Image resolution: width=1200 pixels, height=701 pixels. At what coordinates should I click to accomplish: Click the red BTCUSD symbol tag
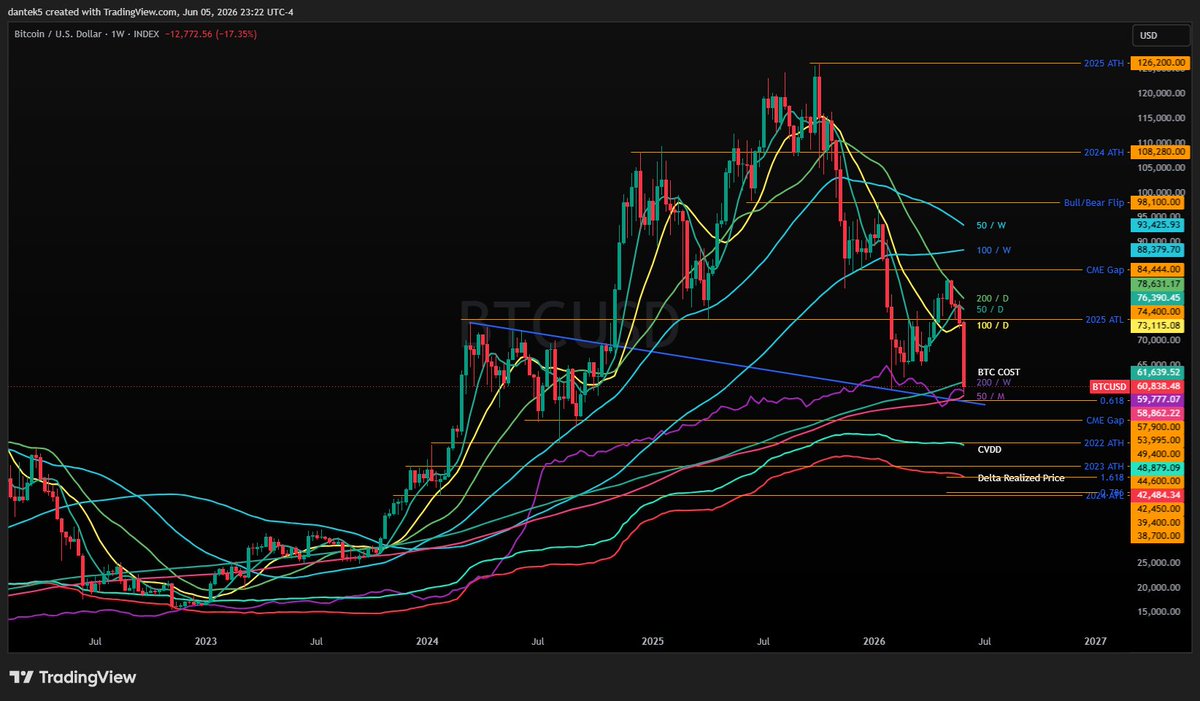pyautogui.click(x=1107, y=386)
